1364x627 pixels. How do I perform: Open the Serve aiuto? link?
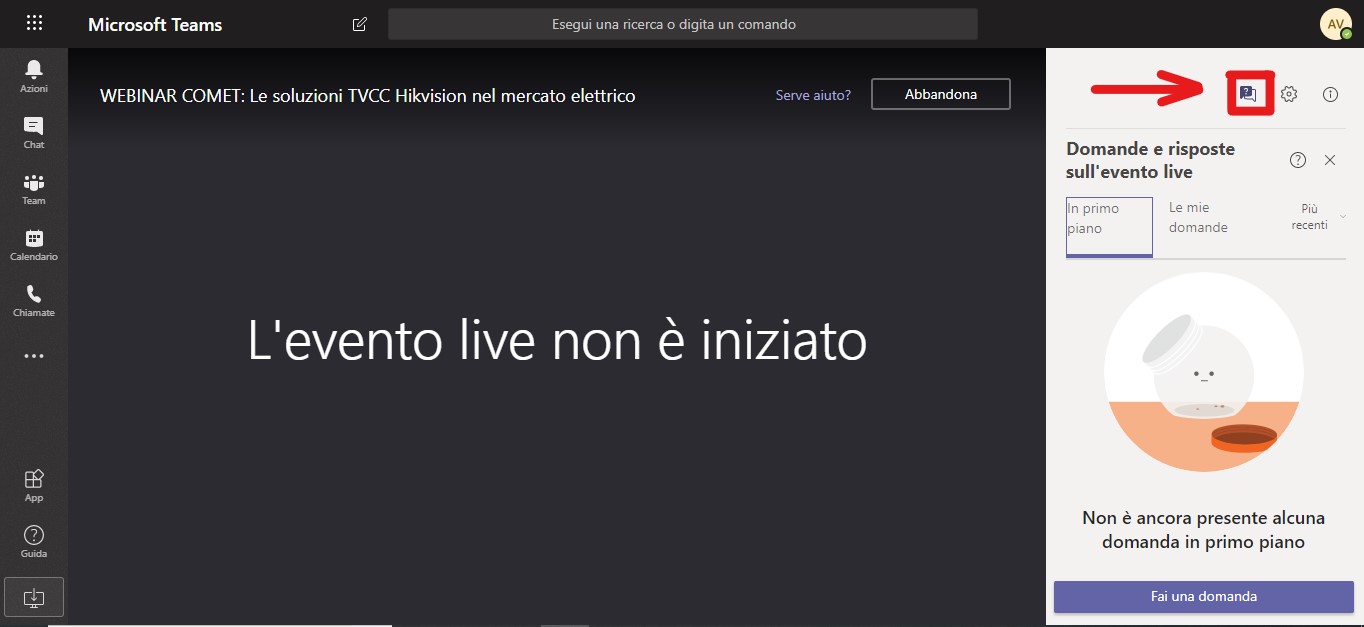[x=813, y=95]
